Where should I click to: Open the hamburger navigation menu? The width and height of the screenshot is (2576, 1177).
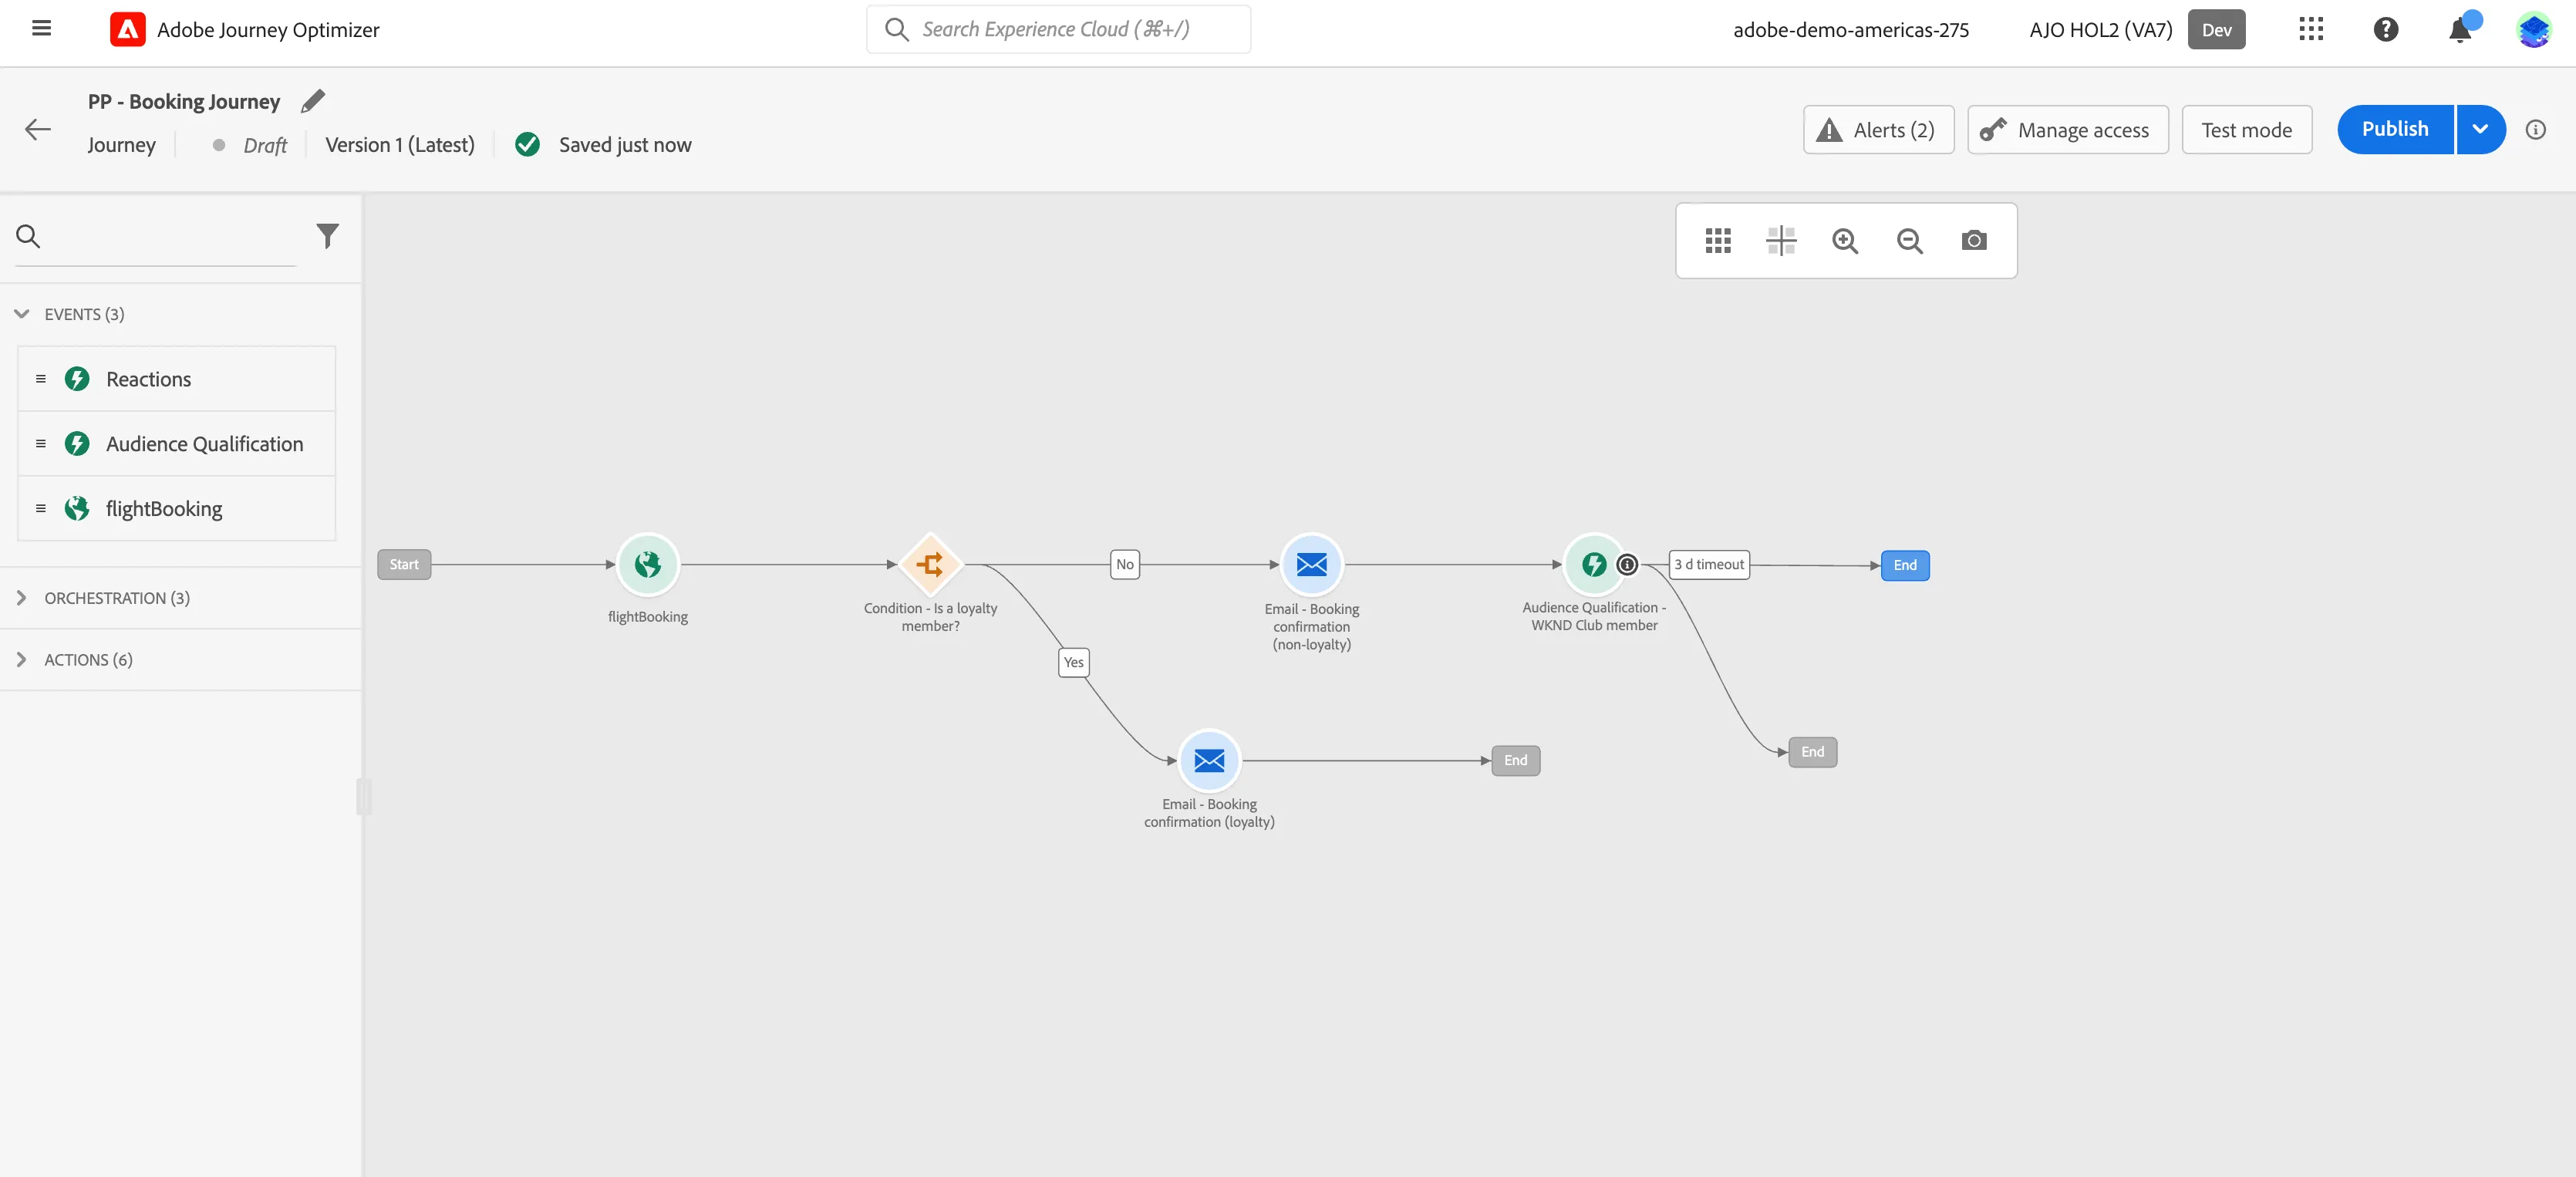click(x=41, y=28)
